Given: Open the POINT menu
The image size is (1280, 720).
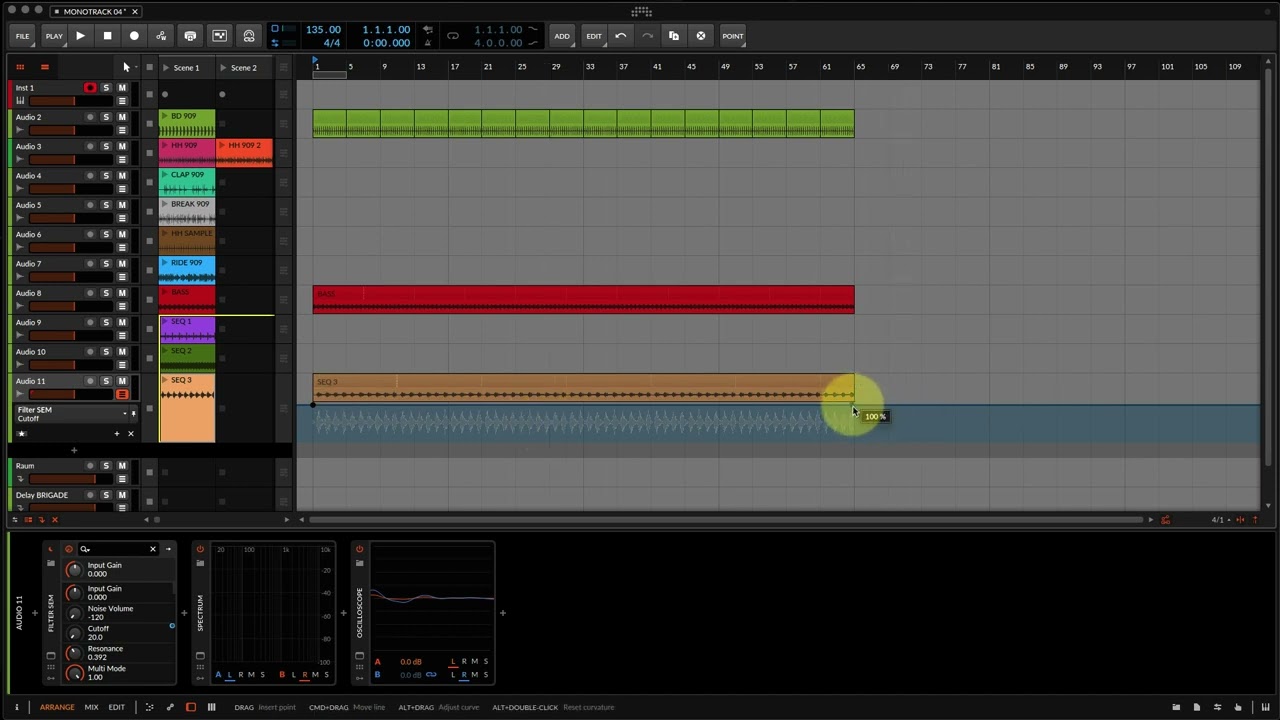Looking at the screenshot, I should (733, 36).
